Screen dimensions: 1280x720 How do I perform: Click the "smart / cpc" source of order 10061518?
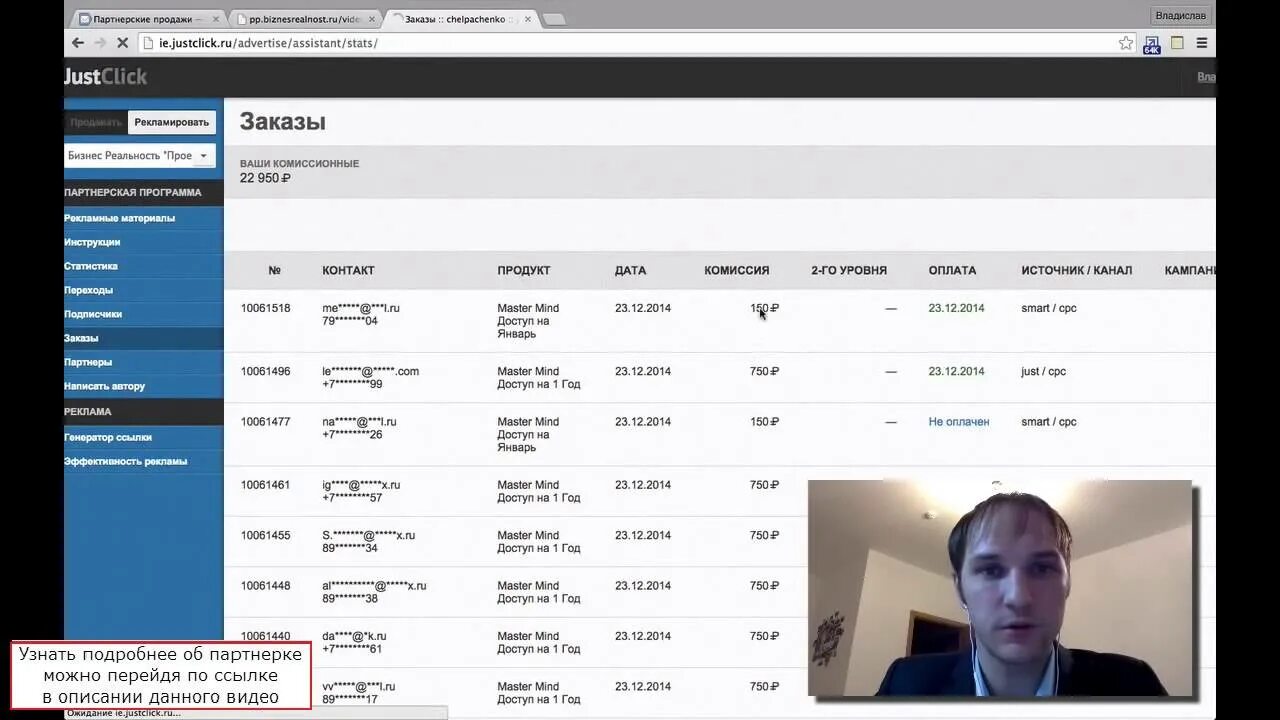pos(1049,308)
